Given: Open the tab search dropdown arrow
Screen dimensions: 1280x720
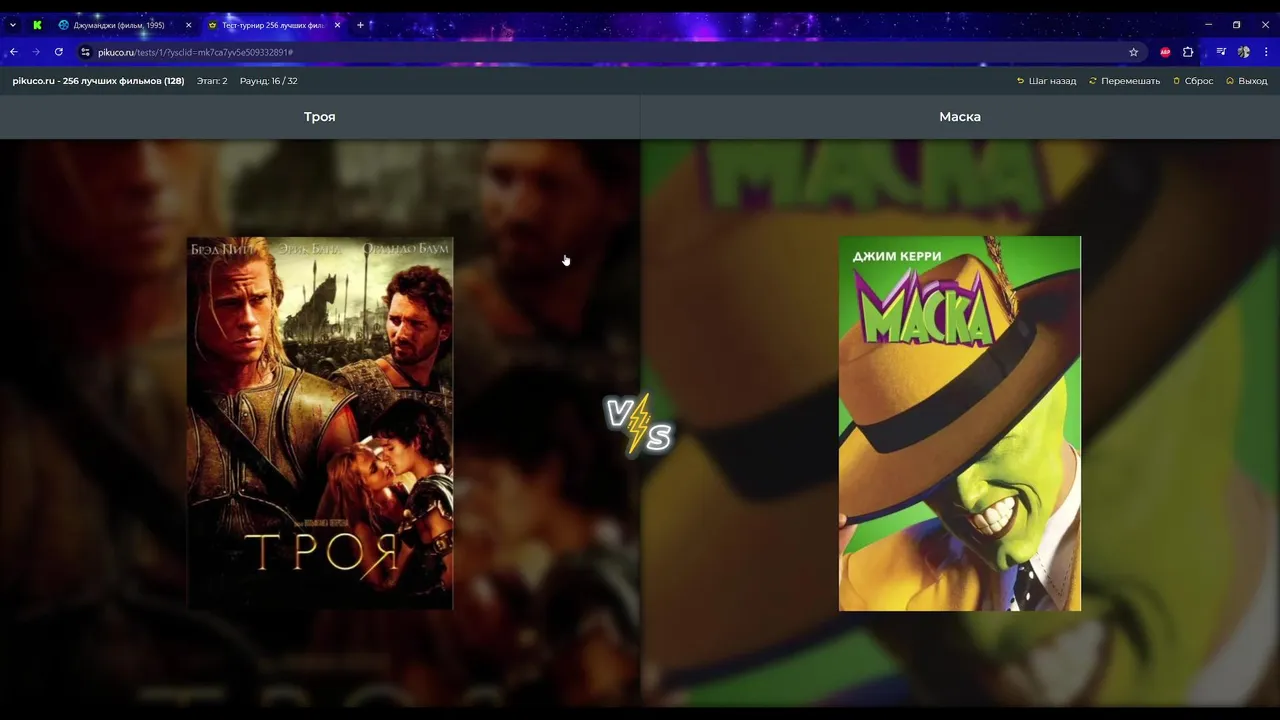Looking at the screenshot, I should point(12,25).
